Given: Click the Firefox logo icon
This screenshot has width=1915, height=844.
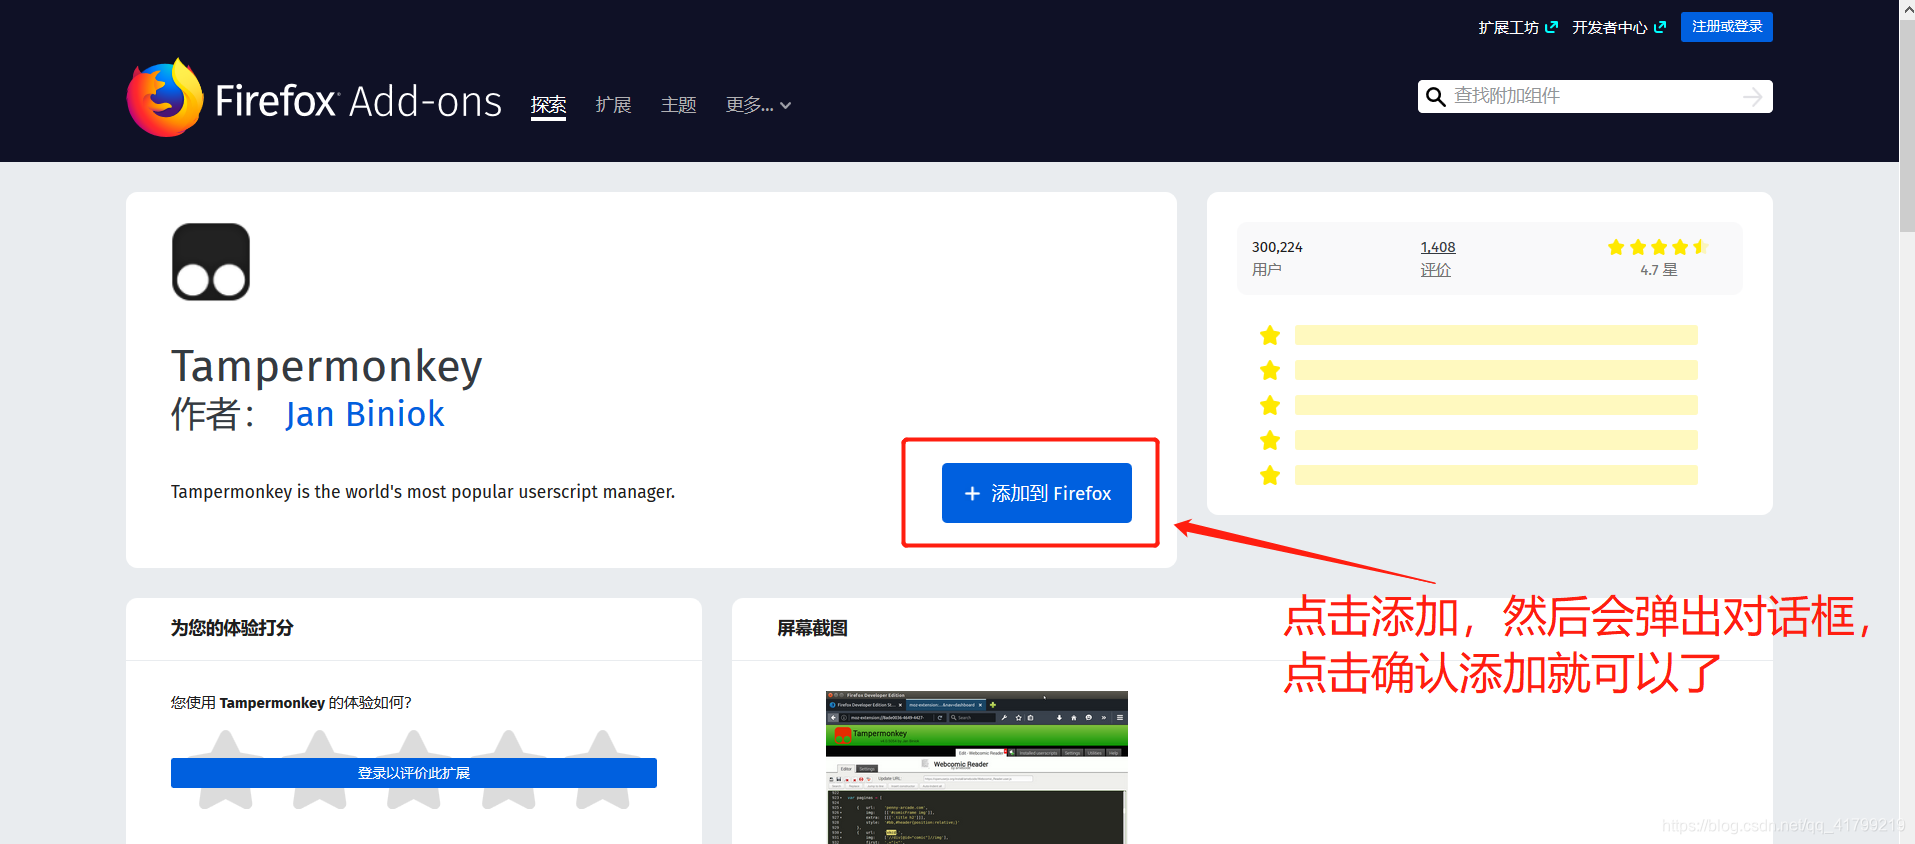Looking at the screenshot, I should [x=165, y=97].
